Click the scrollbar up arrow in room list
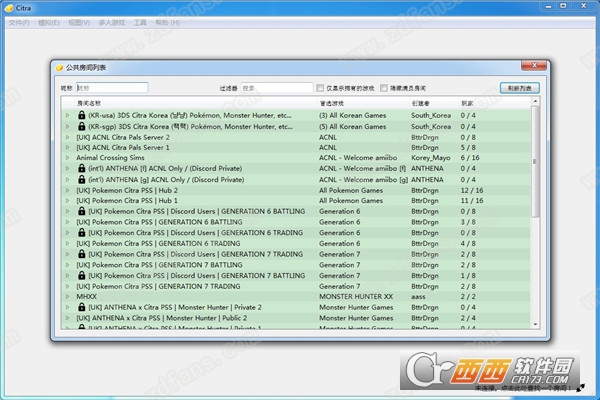 (x=535, y=101)
